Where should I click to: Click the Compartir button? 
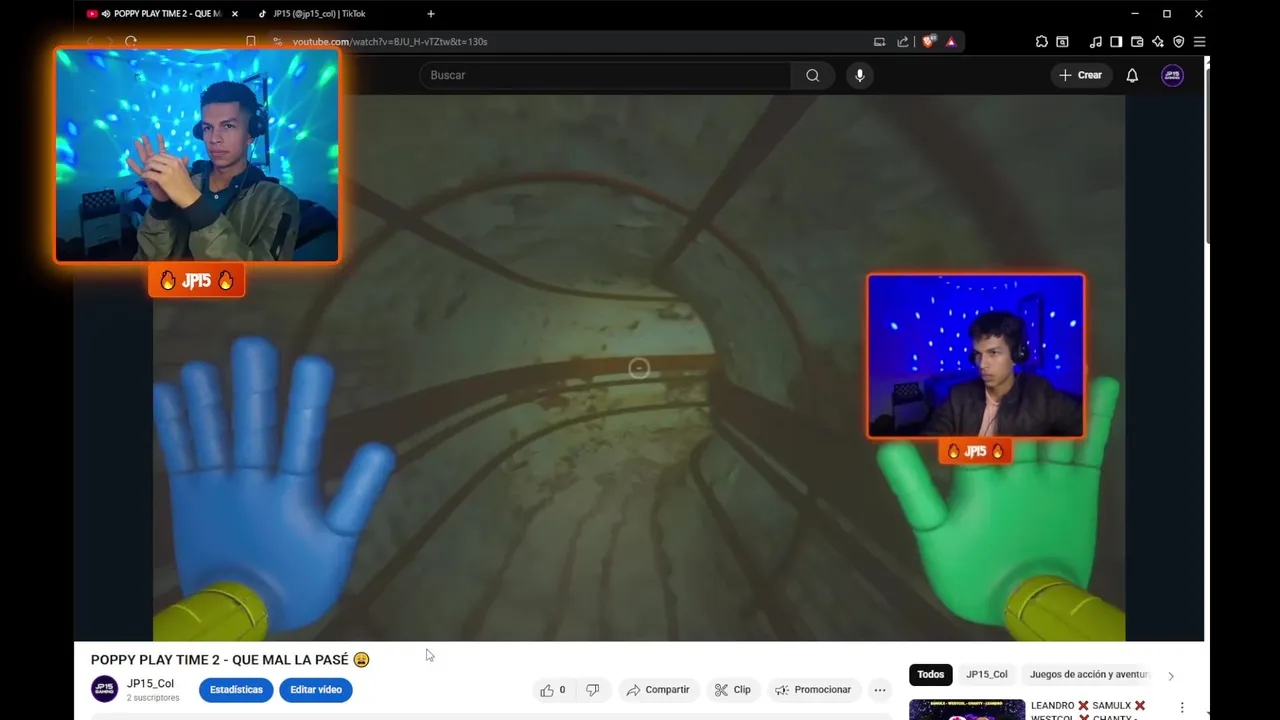coord(658,690)
